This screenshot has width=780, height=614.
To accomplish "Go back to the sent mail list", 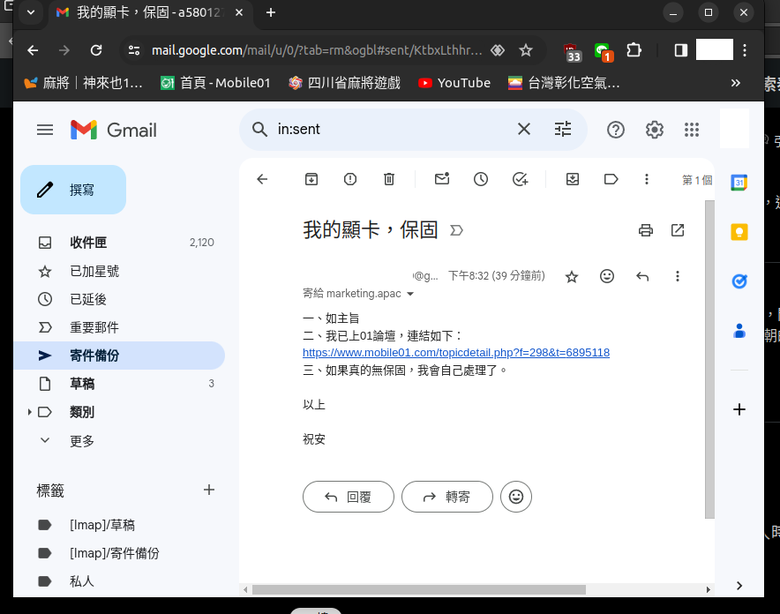I will point(262,179).
